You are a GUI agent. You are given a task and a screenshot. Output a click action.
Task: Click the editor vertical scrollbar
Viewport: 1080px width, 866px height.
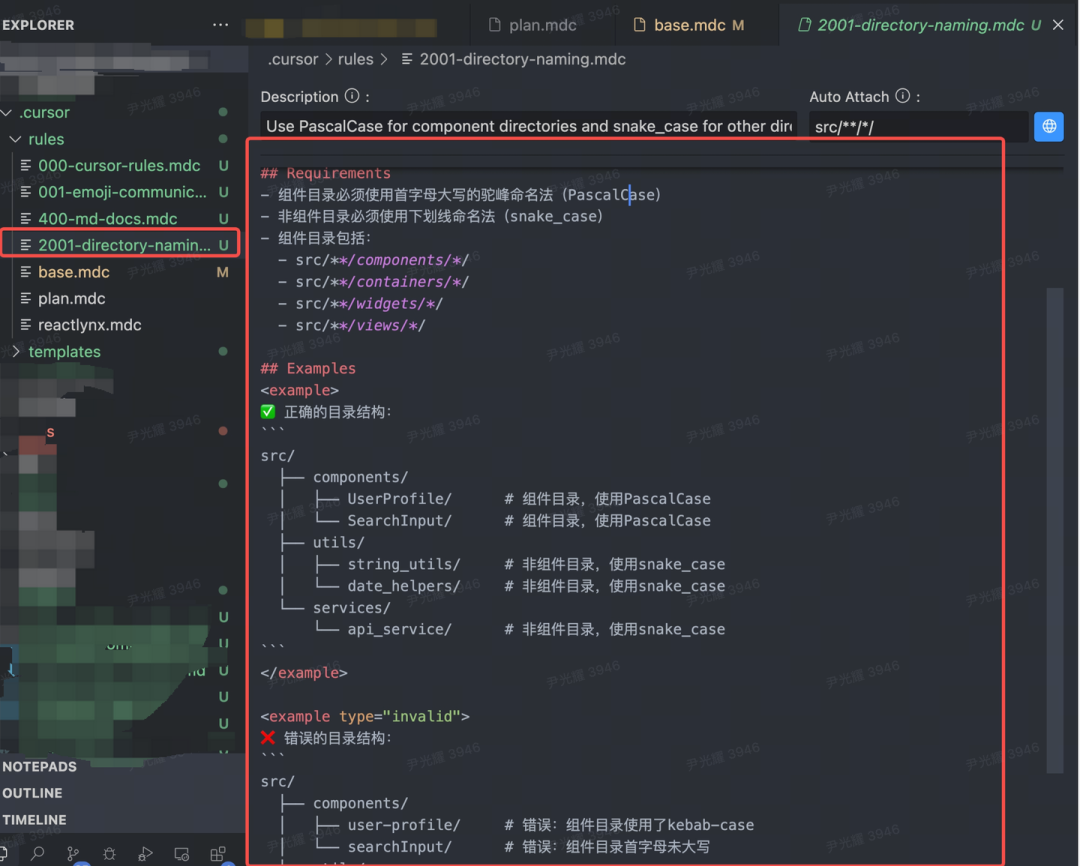(1055, 530)
